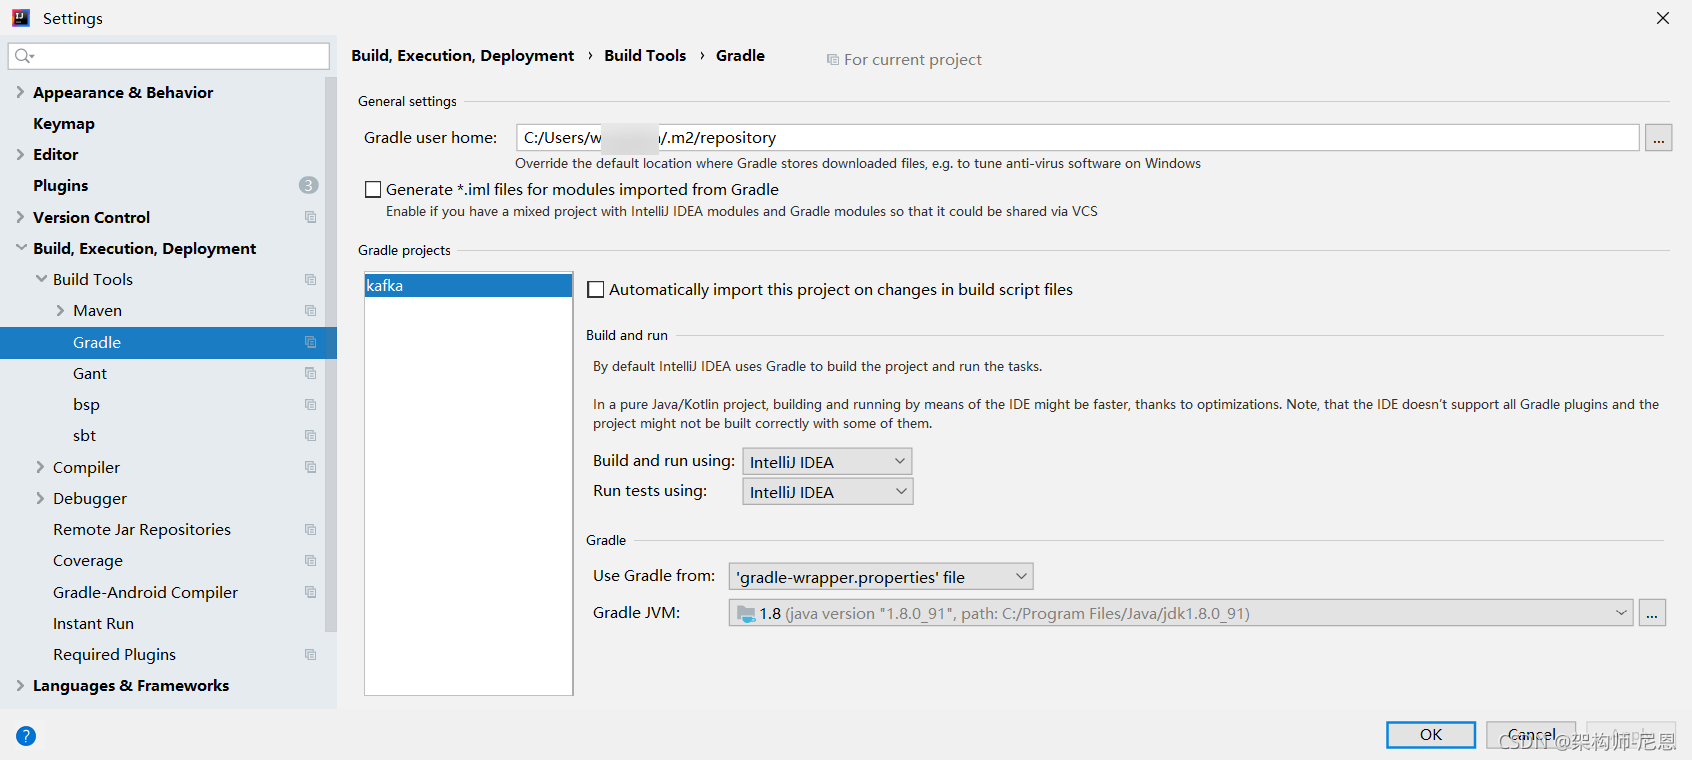1692x760 pixels.
Task: Collapse the Build Tools node
Action: pyautogui.click(x=40, y=279)
